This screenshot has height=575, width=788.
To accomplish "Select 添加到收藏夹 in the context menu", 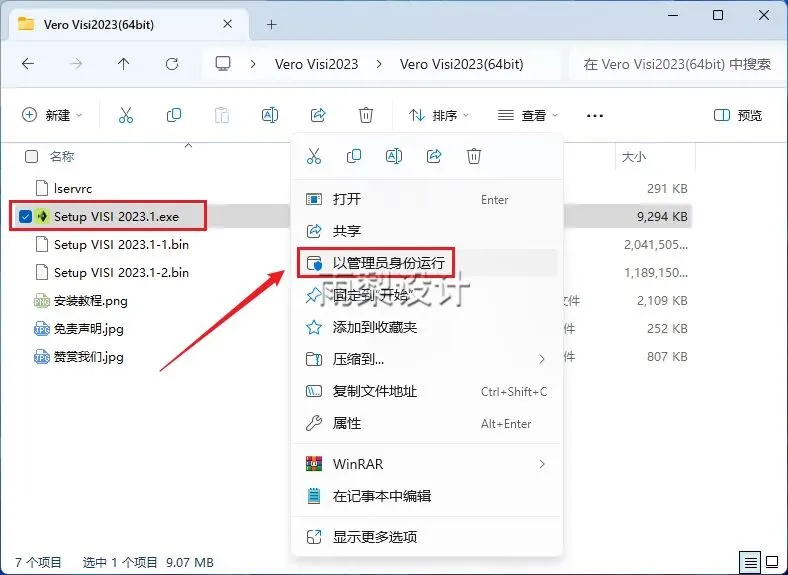I will (427, 328).
